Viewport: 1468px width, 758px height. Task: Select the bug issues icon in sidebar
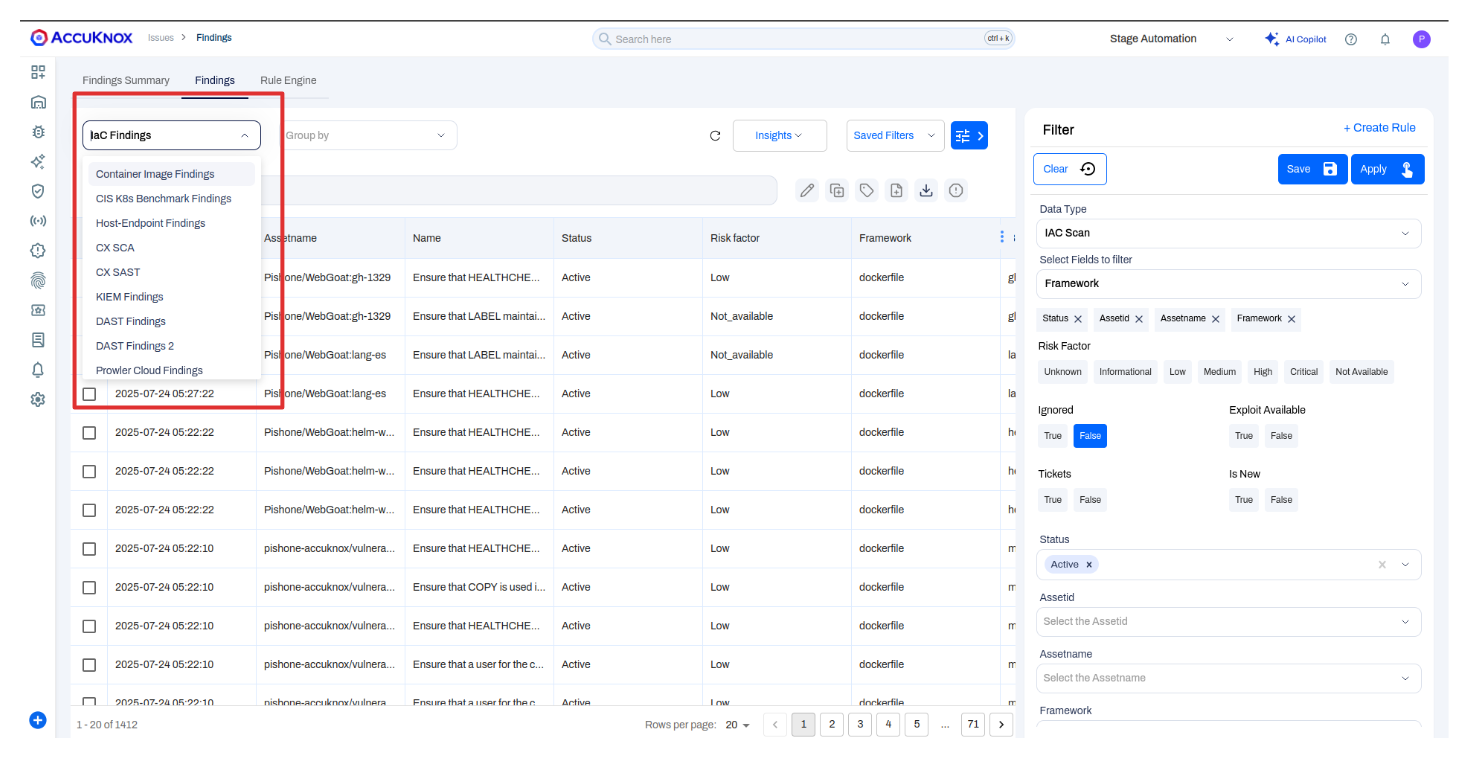[38, 131]
